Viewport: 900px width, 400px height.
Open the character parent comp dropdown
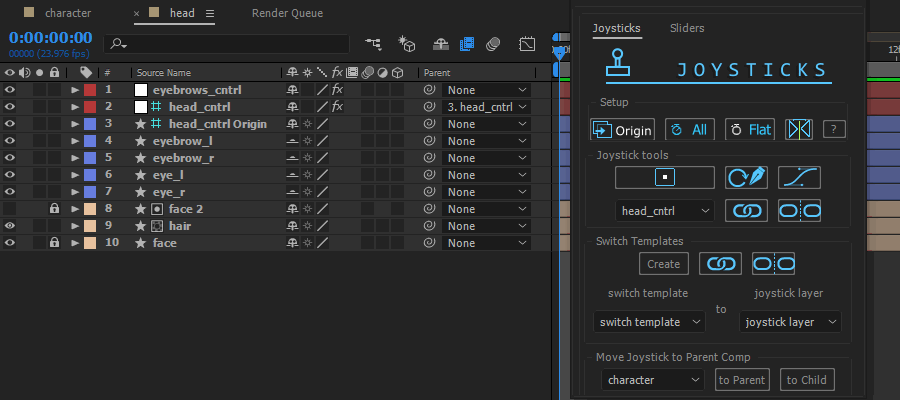coord(653,380)
